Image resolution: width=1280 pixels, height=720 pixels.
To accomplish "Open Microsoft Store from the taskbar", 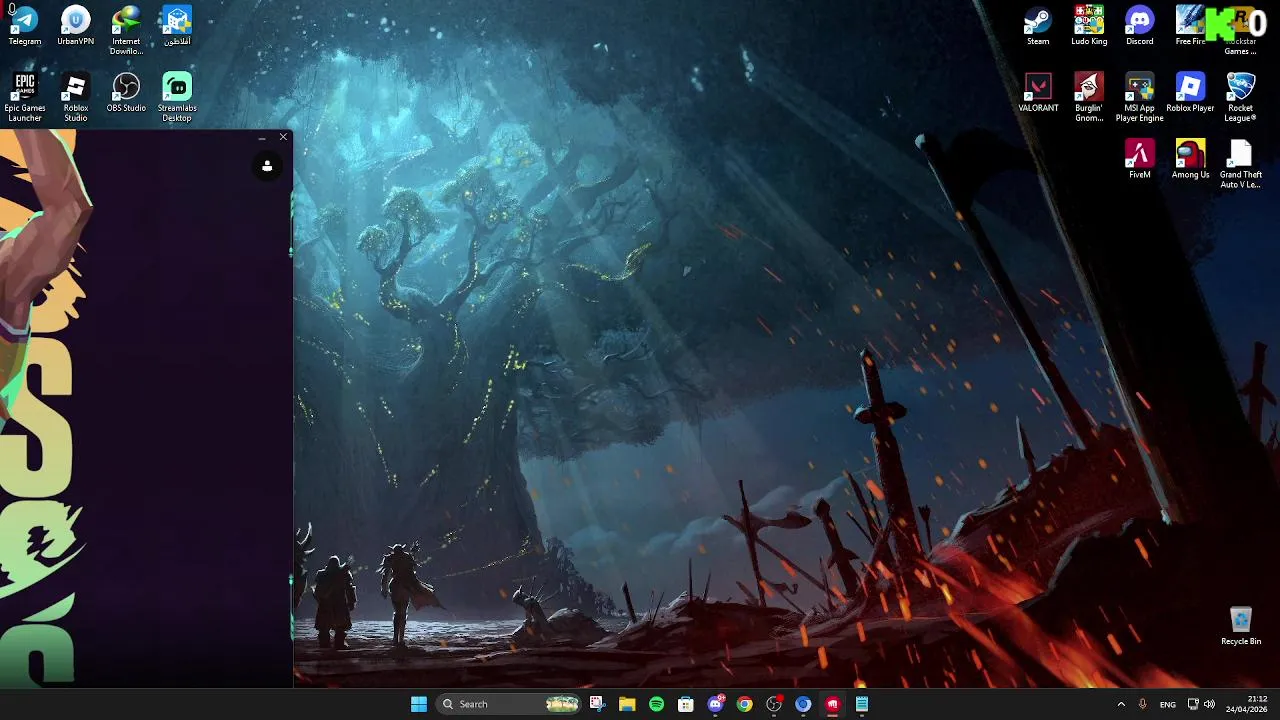I will [686, 704].
